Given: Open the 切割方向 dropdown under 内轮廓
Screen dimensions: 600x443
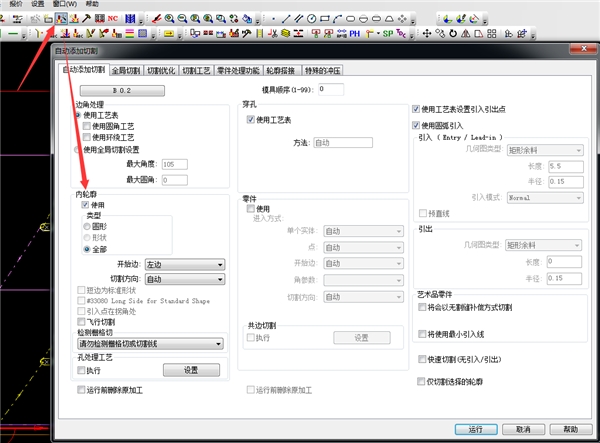Looking at the screenshot, I should [x=182, y=278].
